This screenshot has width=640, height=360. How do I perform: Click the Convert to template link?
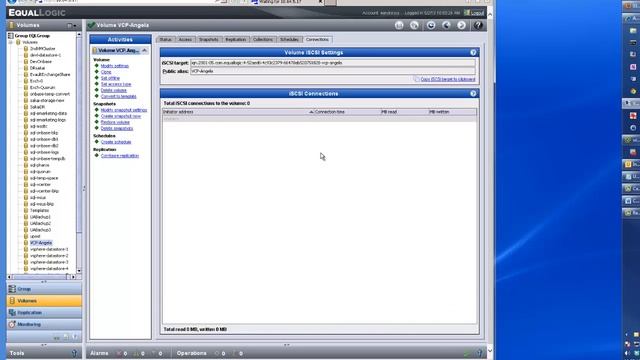pos(118,96)
